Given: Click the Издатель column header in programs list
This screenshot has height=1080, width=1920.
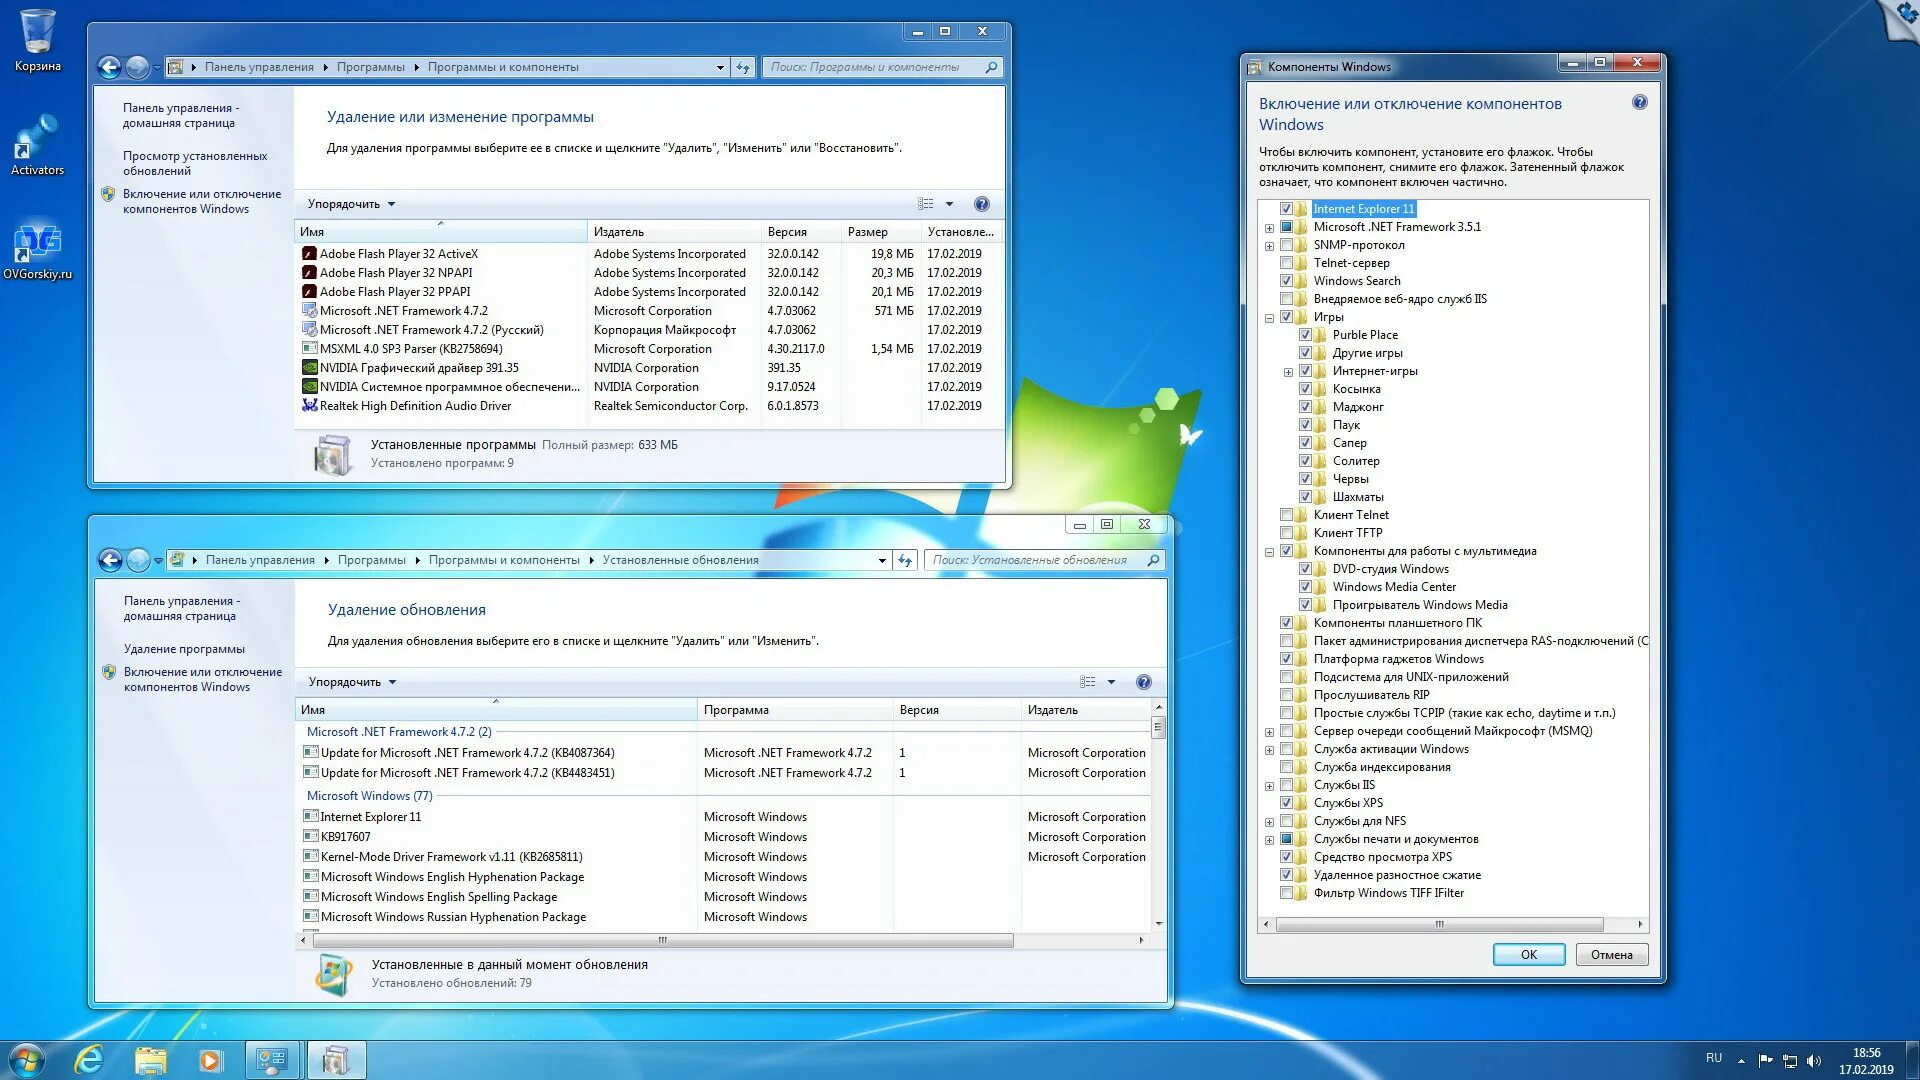Looking at the screenshot, I should [x=618, y=232].
